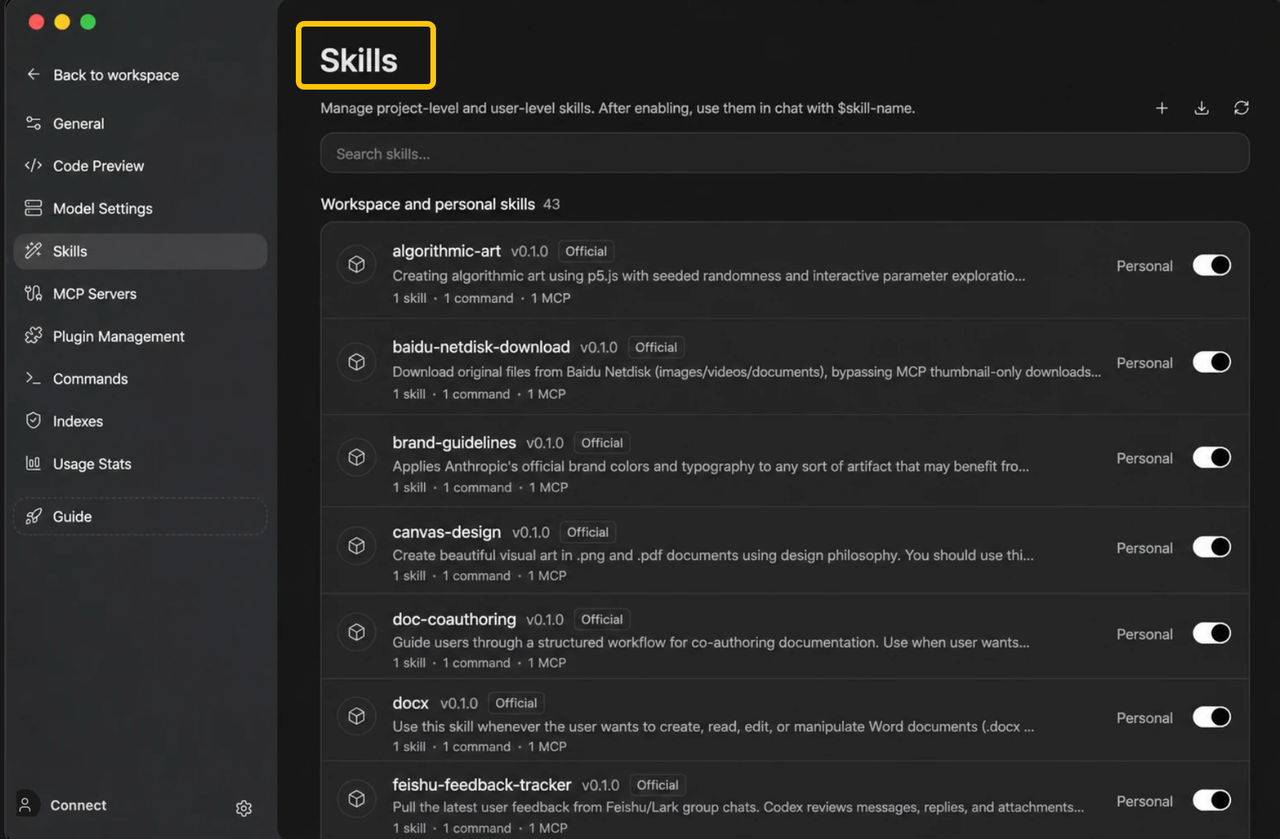This screenshot has height=839, width=1280.
Task: Switch to Commands section
Action: 140,379
